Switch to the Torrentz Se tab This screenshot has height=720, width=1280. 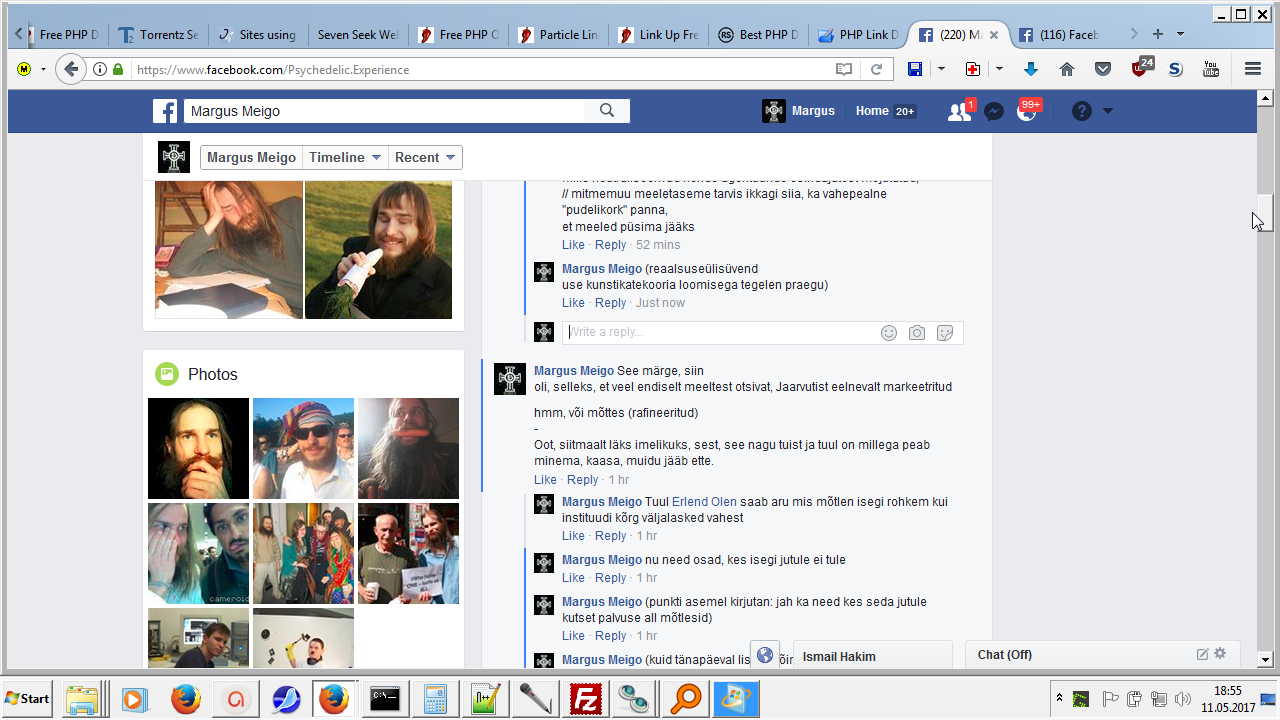click(x=158, y=34)
